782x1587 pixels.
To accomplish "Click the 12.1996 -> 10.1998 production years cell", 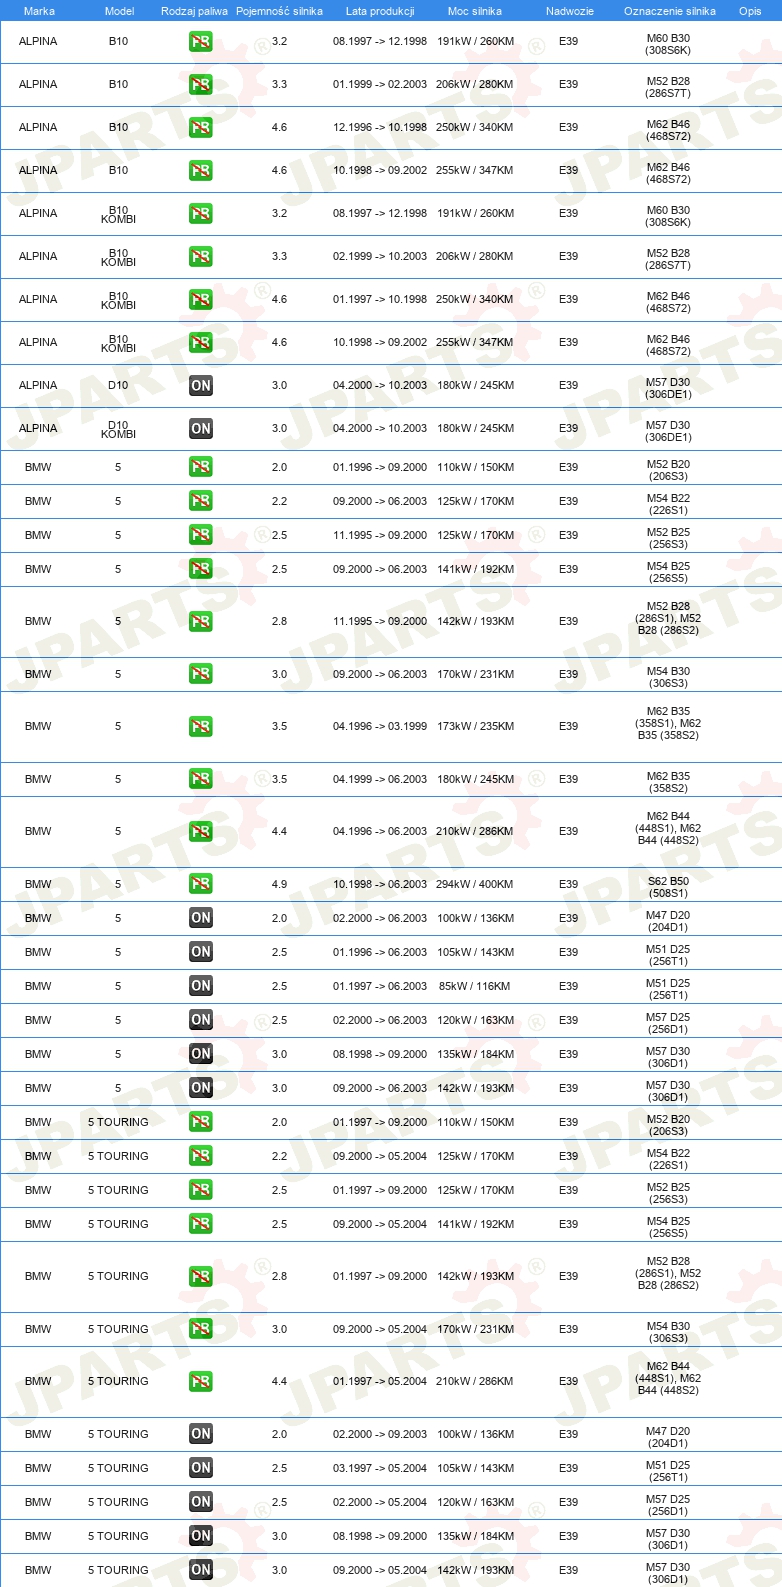I will [x=380, y=127].
